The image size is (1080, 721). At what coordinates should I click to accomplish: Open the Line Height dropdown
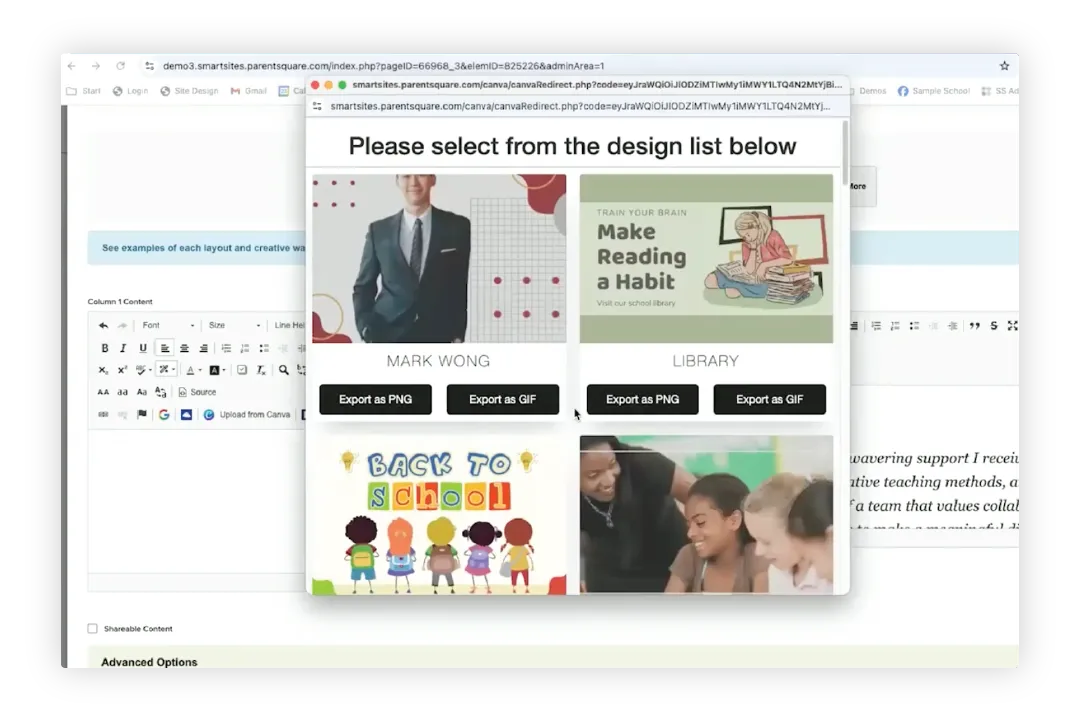pyautogui.click(x=289, y=325)
